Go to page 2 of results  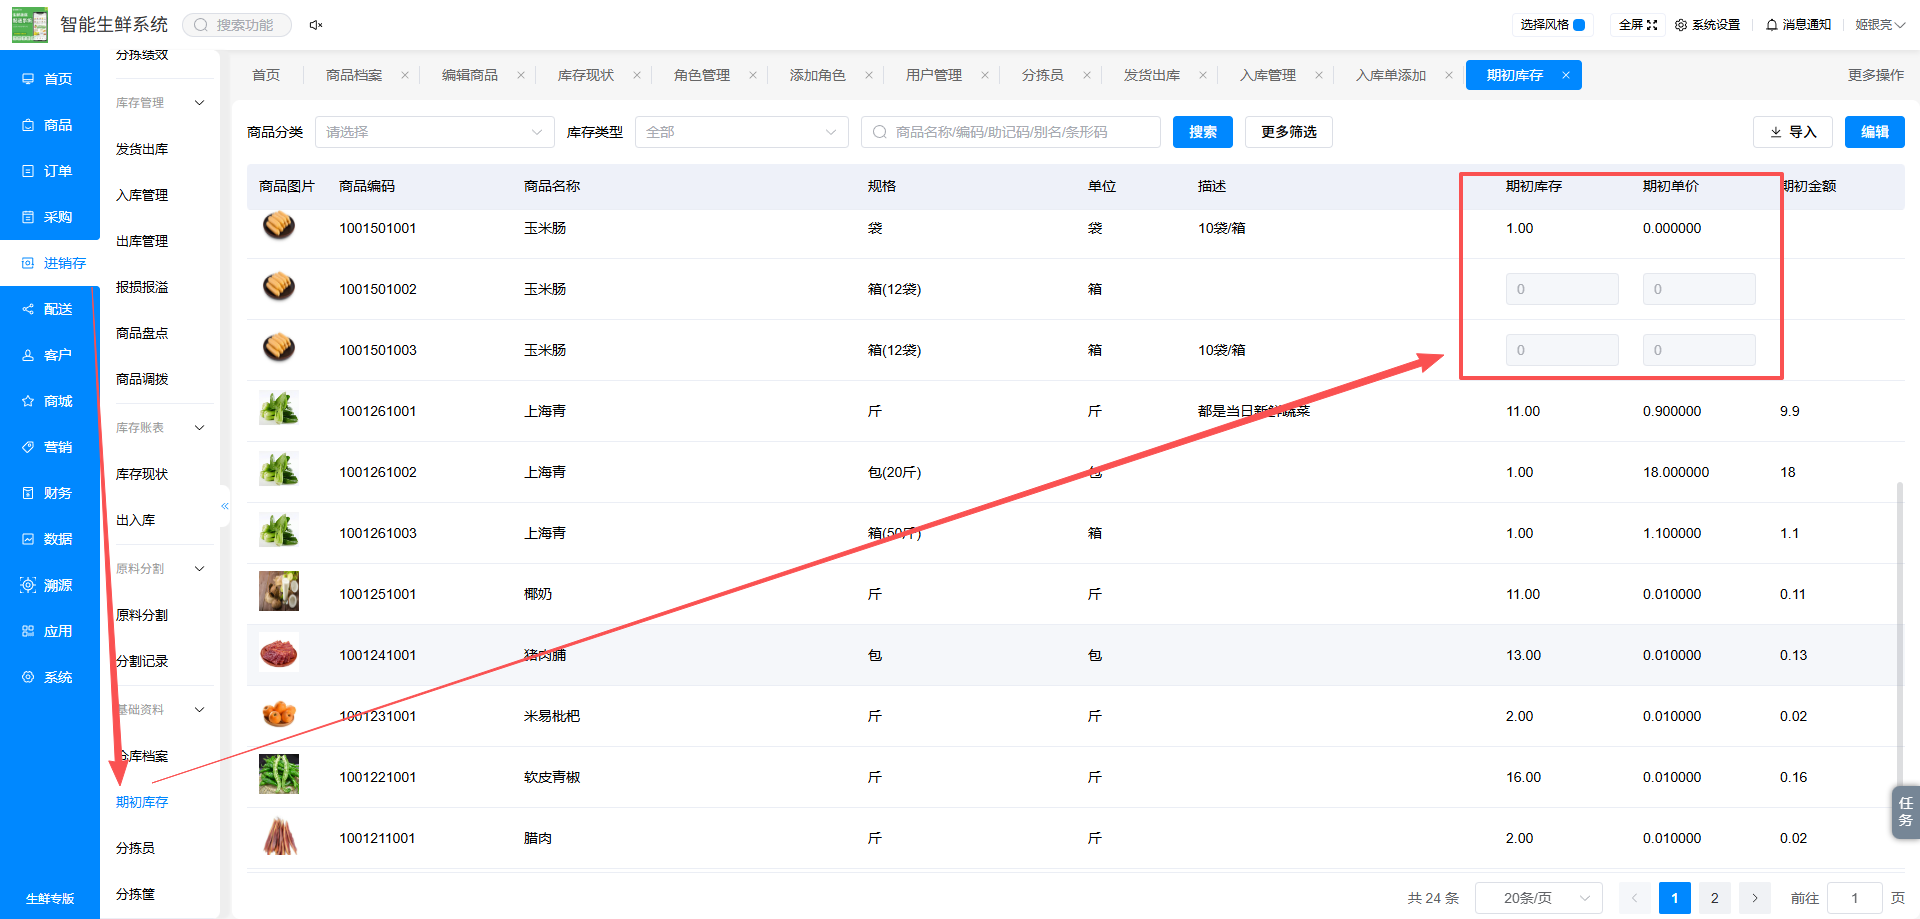pyautogui.click(x=1715, y=898)
